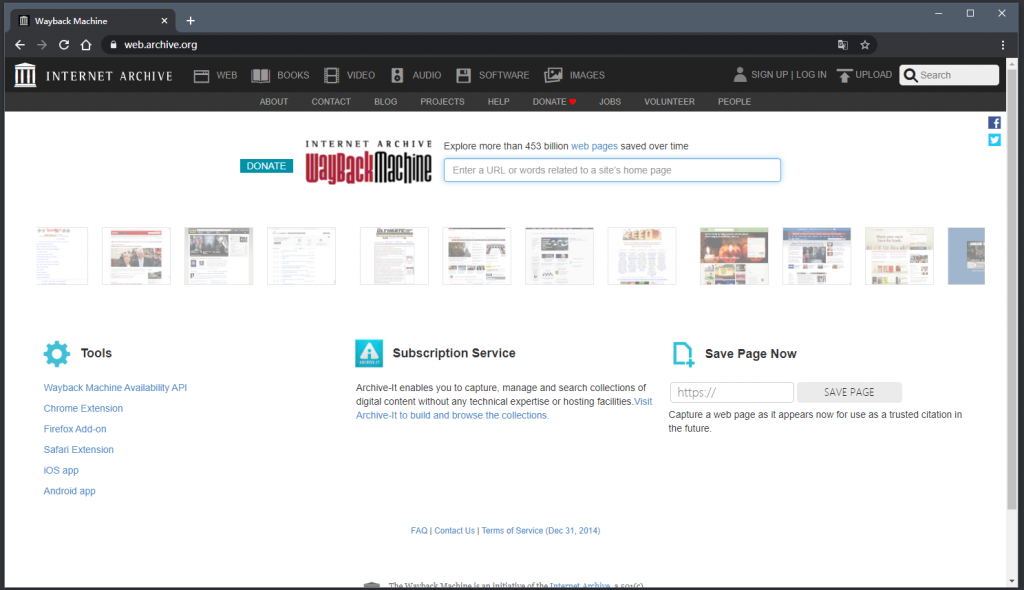Open the Software floppy disk icon

(464, 75)
